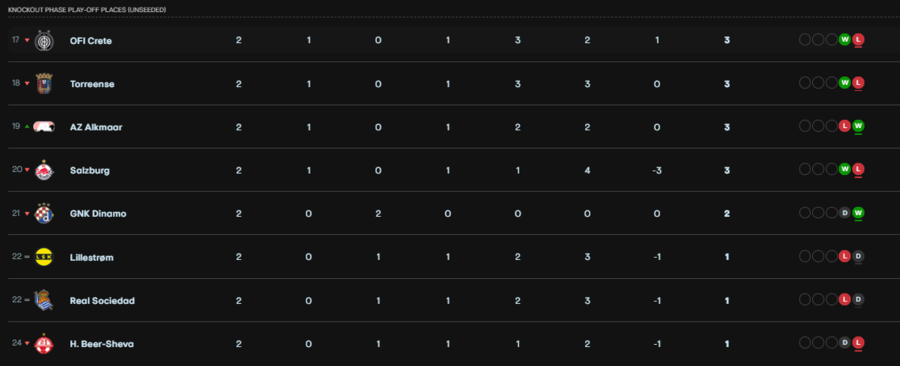Screen dimensions: 900x366
Task: Click GNK Dinamo's grey D form badge
Action: 844,213
